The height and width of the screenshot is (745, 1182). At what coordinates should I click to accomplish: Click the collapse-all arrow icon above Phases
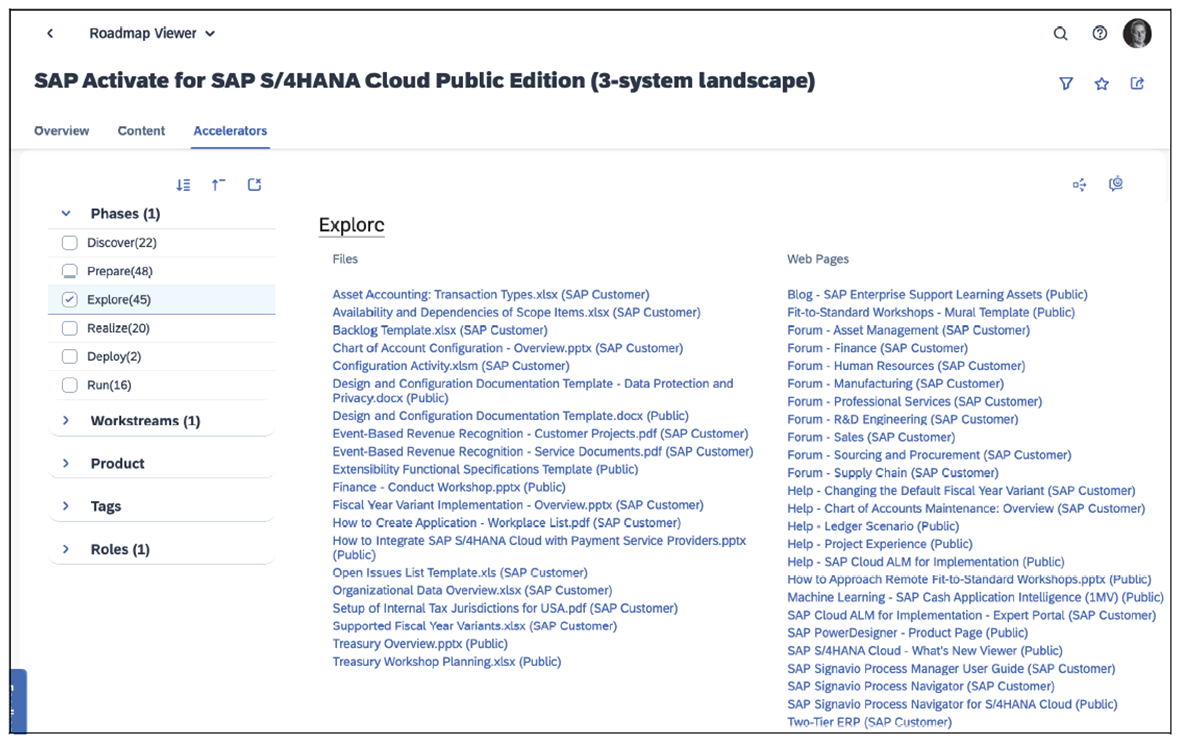point(219,185)
